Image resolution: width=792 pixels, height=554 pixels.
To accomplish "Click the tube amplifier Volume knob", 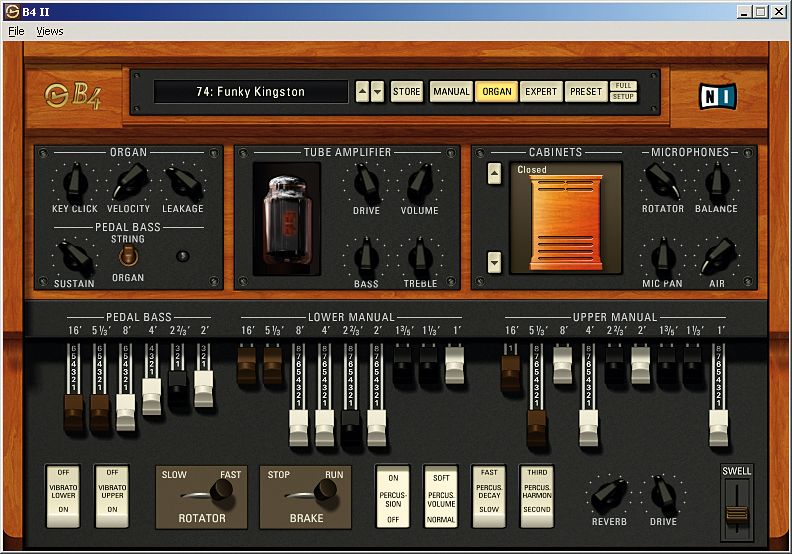I will coord(420,183).
